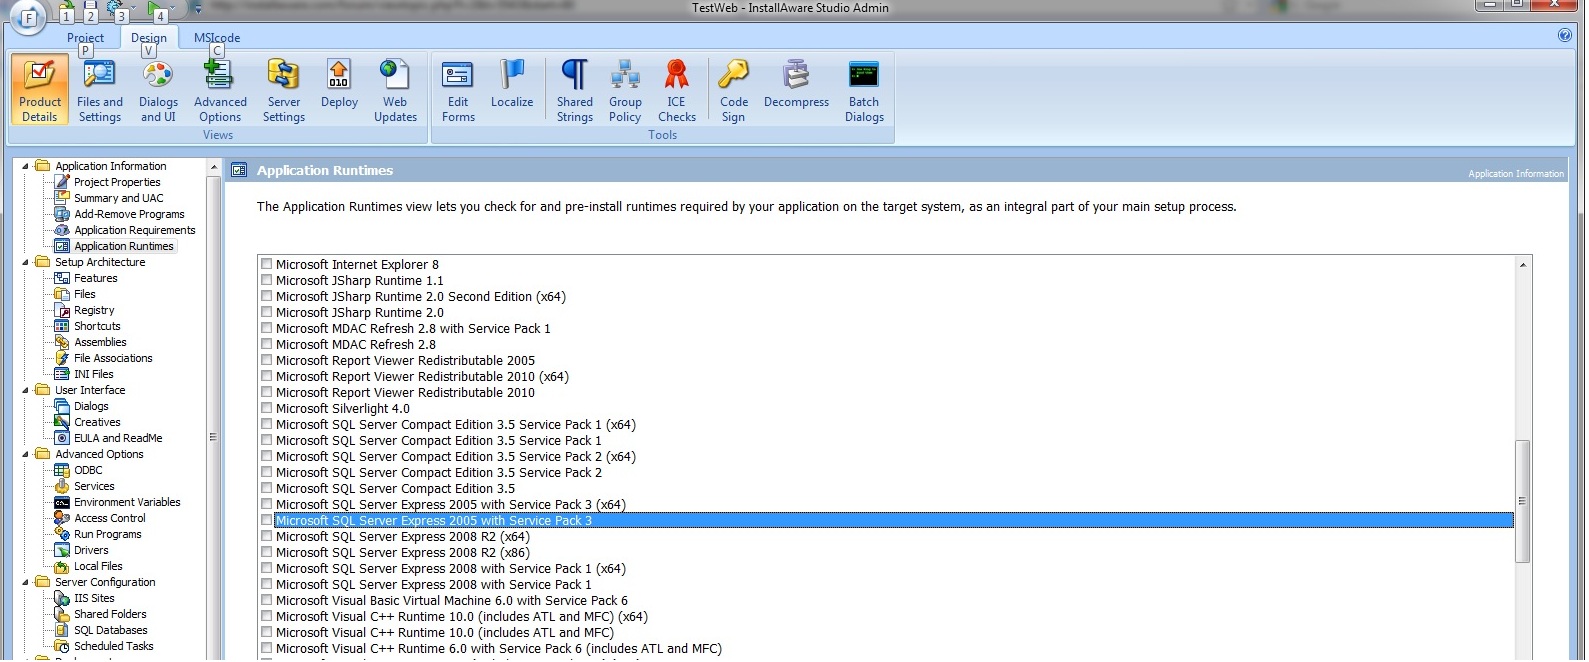1589x662 pixels.
Task: Run ICE Checks tool
Action: click(677, 90)
